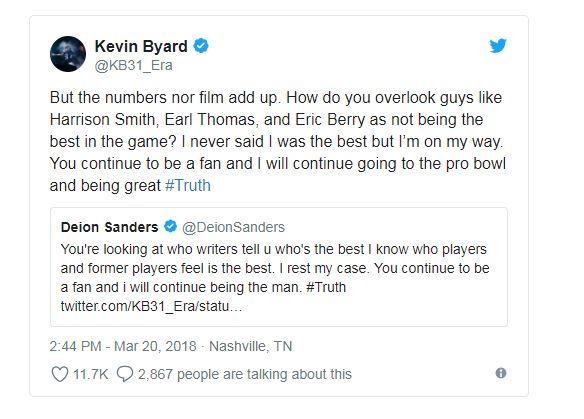Like the tweet with heart icon

pos(60,374)
